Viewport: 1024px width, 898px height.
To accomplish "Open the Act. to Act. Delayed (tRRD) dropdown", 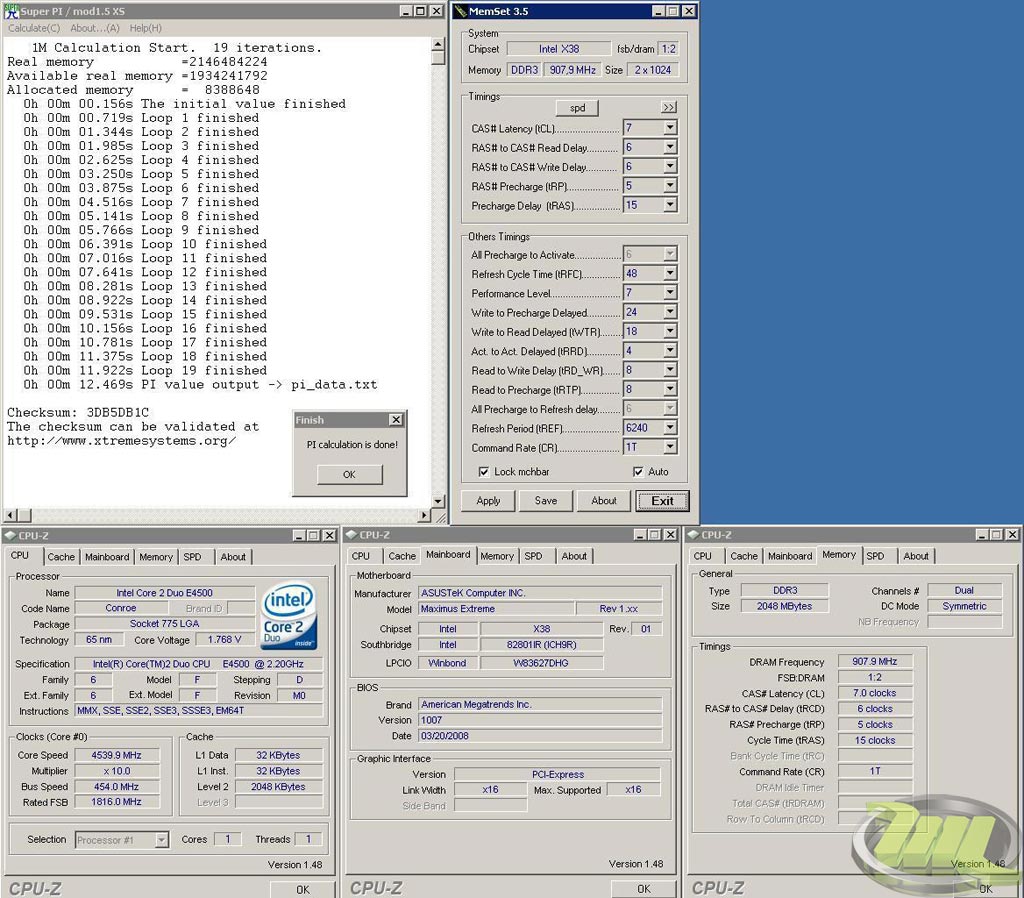I will pyautogui.click(x=670, y=351).
